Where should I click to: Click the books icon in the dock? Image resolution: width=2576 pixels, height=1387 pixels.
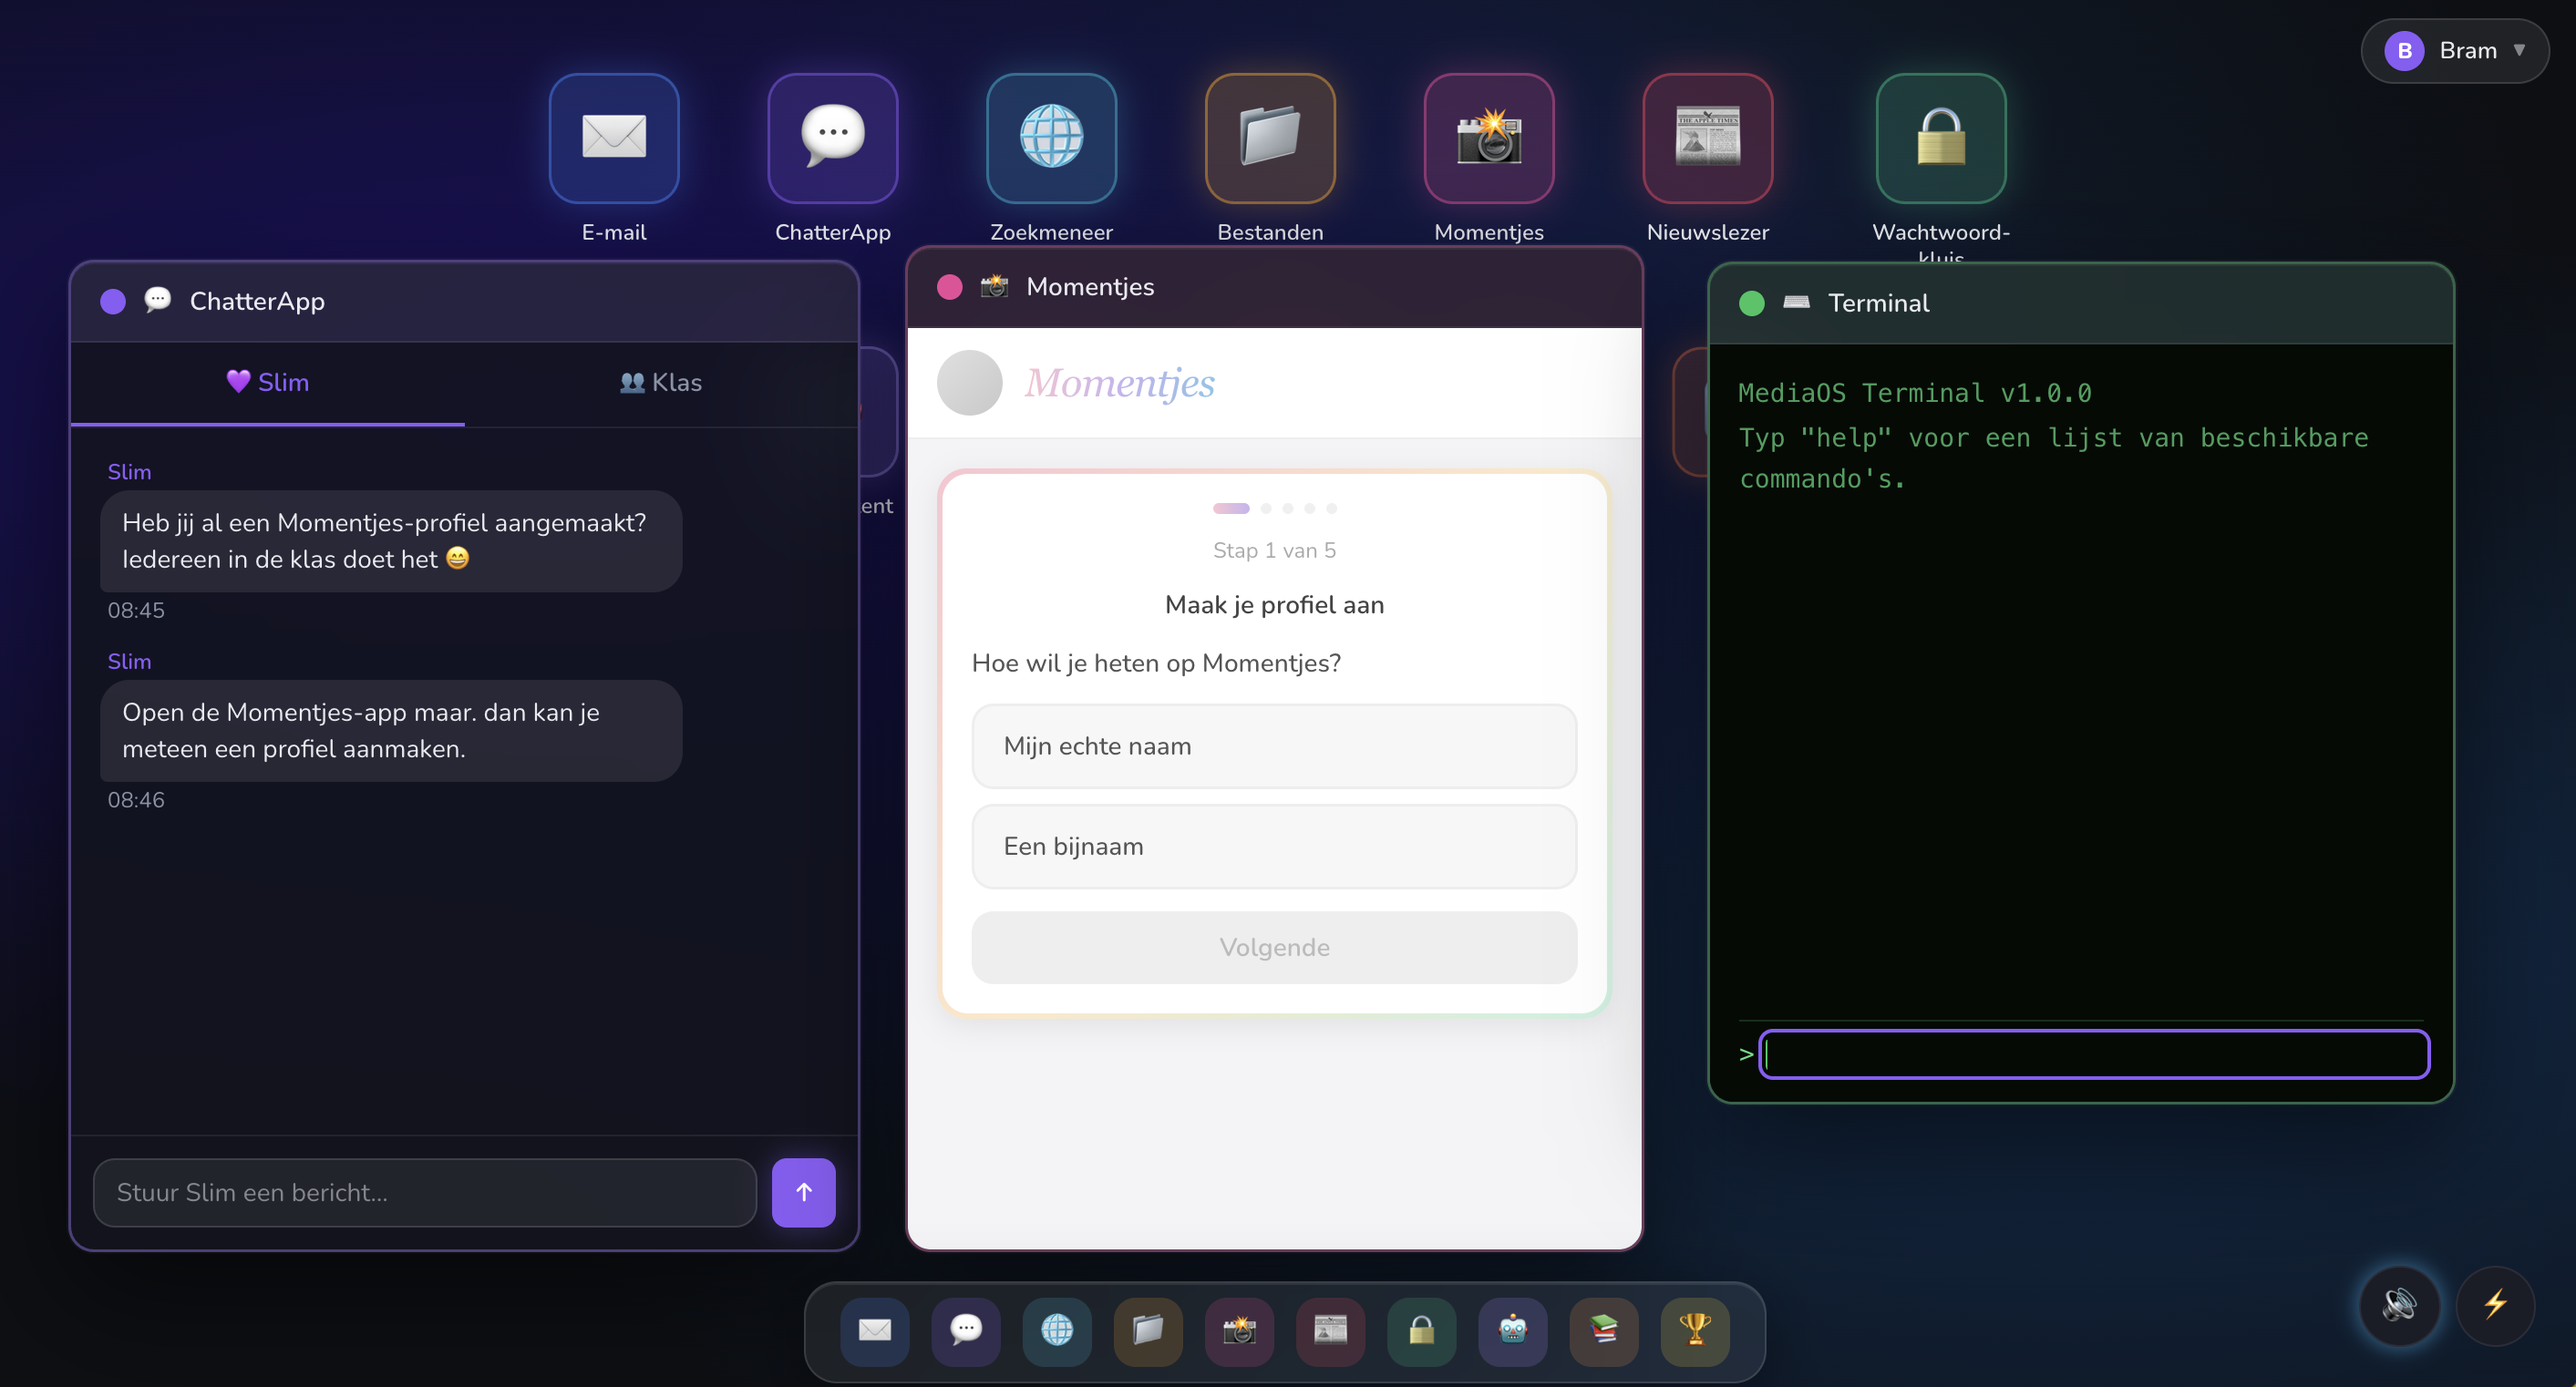coord(1604,1331)
